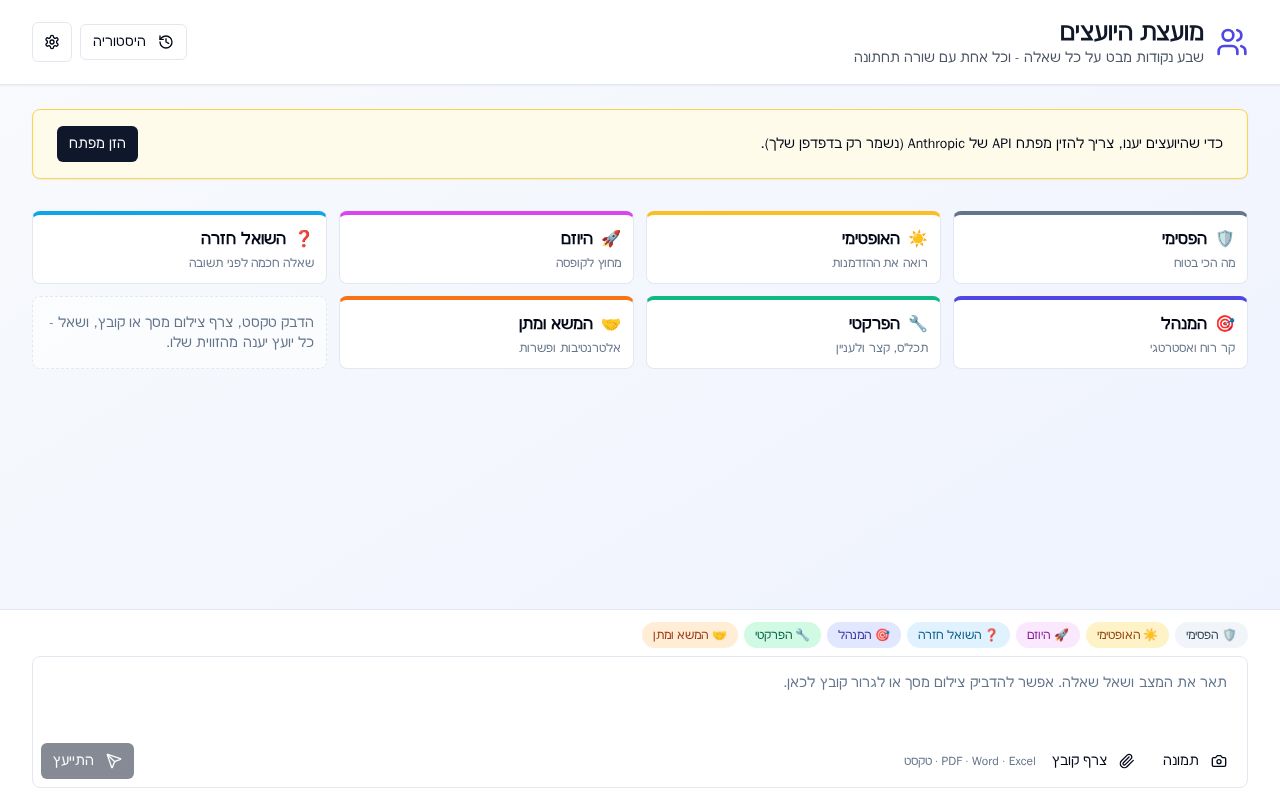Click the handshake icon on המשא ומתן card

coord(611,324)
